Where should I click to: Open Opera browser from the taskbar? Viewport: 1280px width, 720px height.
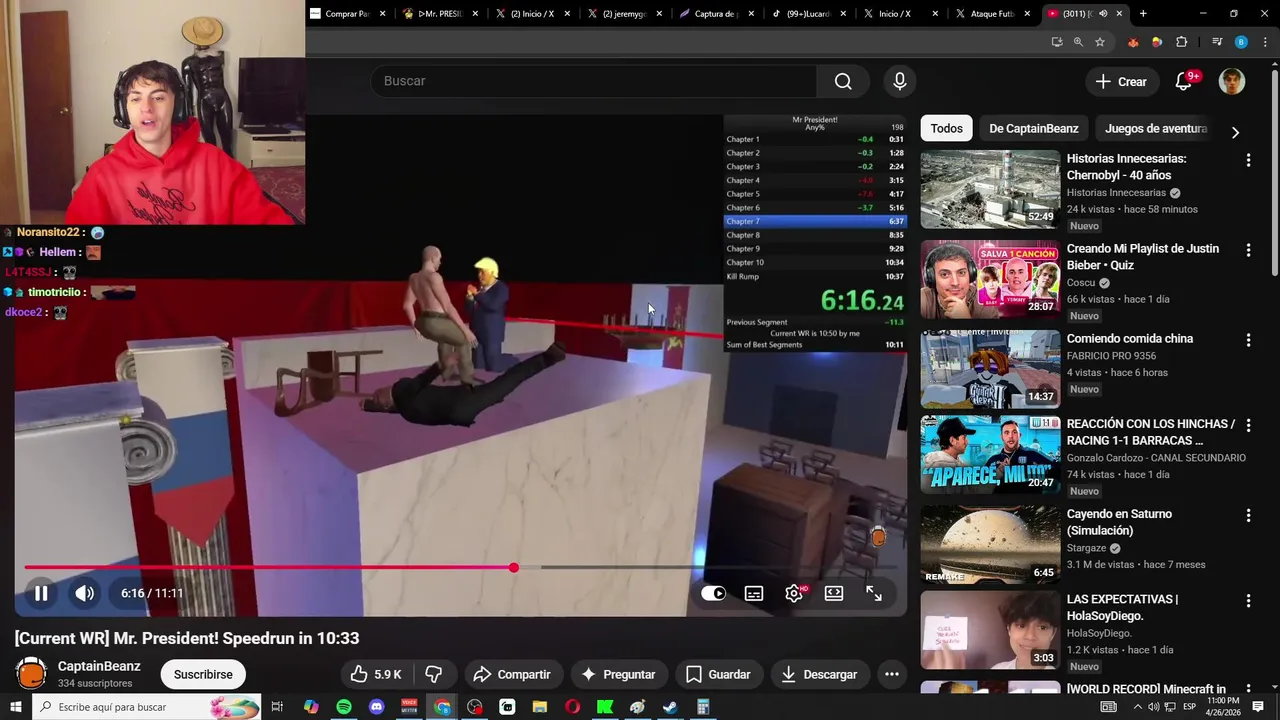(x=572, y=707)
